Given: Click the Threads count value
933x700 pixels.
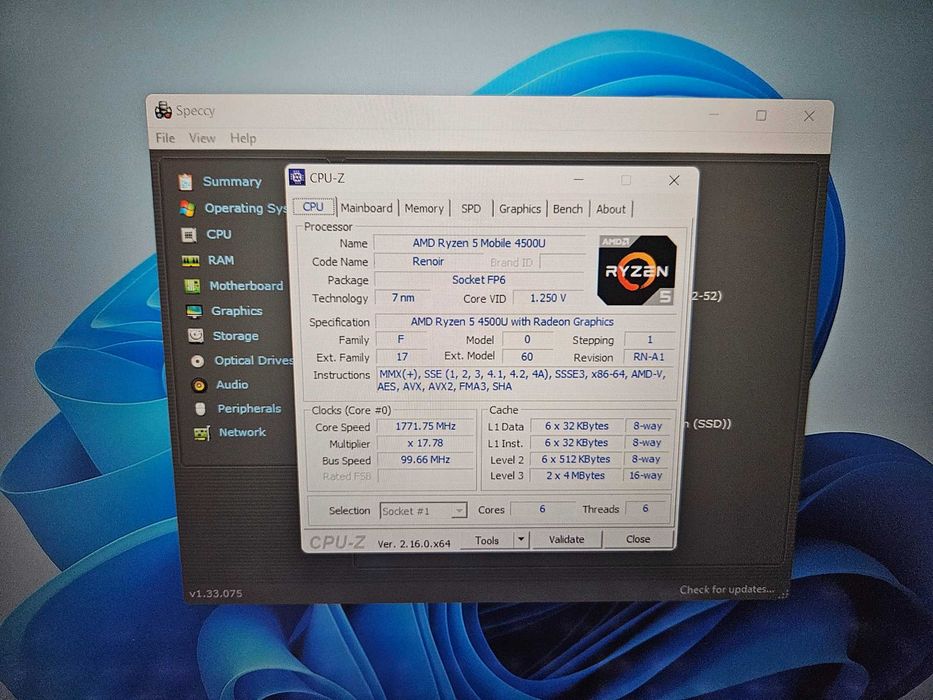Looking at the screenshot, I should (x=646, y=508).
